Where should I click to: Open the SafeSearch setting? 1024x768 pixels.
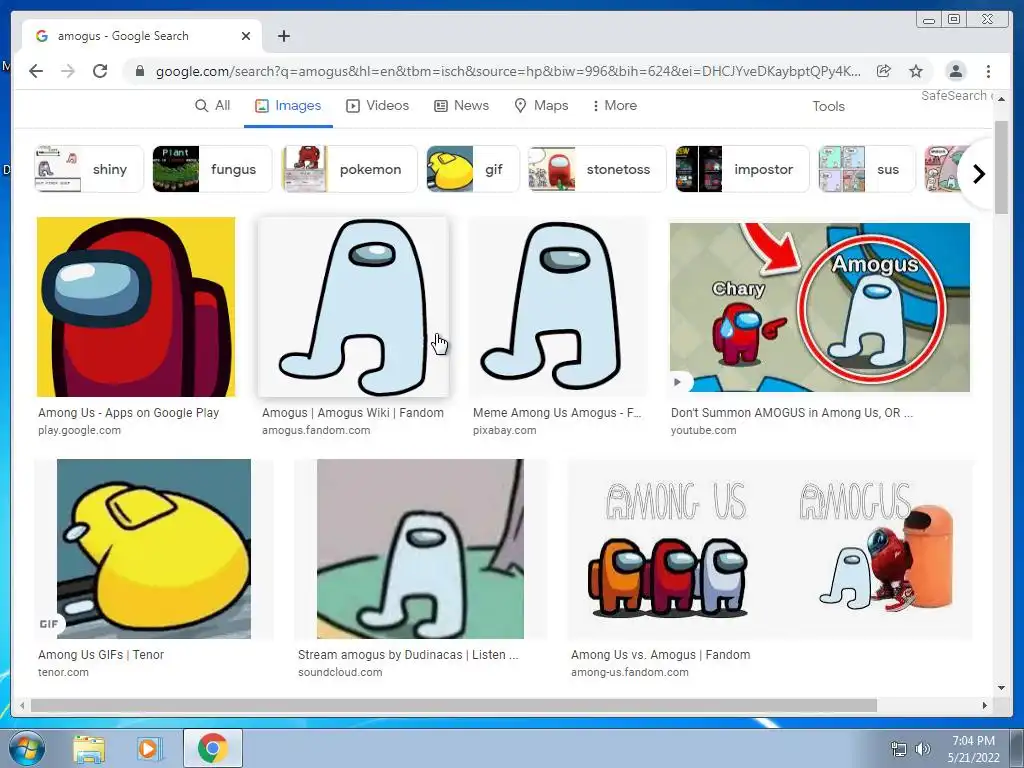pos(955,95)
